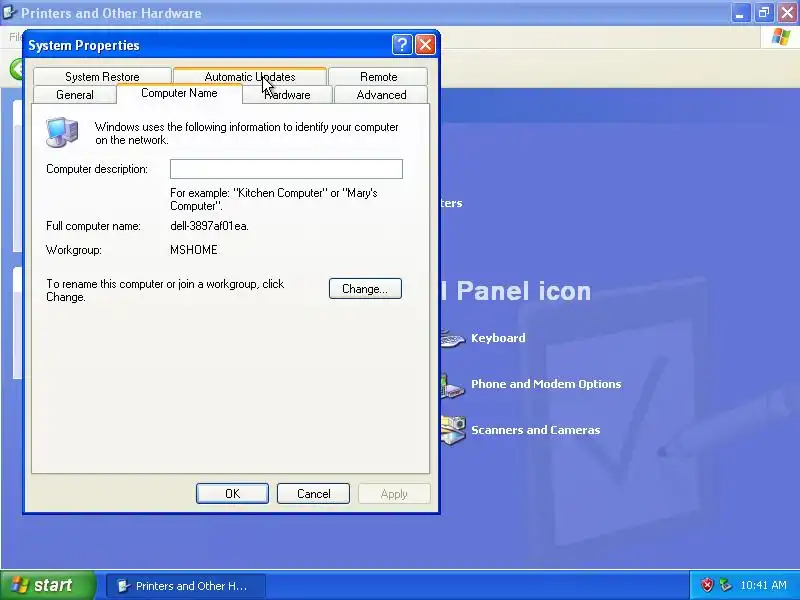The image size is (800, 600).
Task: Open Keyboard in Printers and Other Hardware
Action: [x=498, y=338]
